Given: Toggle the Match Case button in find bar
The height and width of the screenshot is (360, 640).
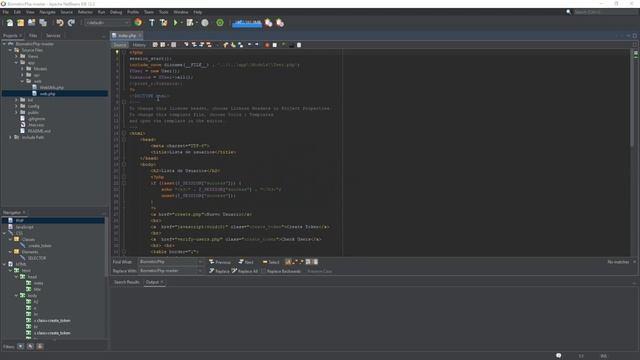Looking at the screenshot, I should click(x=288, y=262).
